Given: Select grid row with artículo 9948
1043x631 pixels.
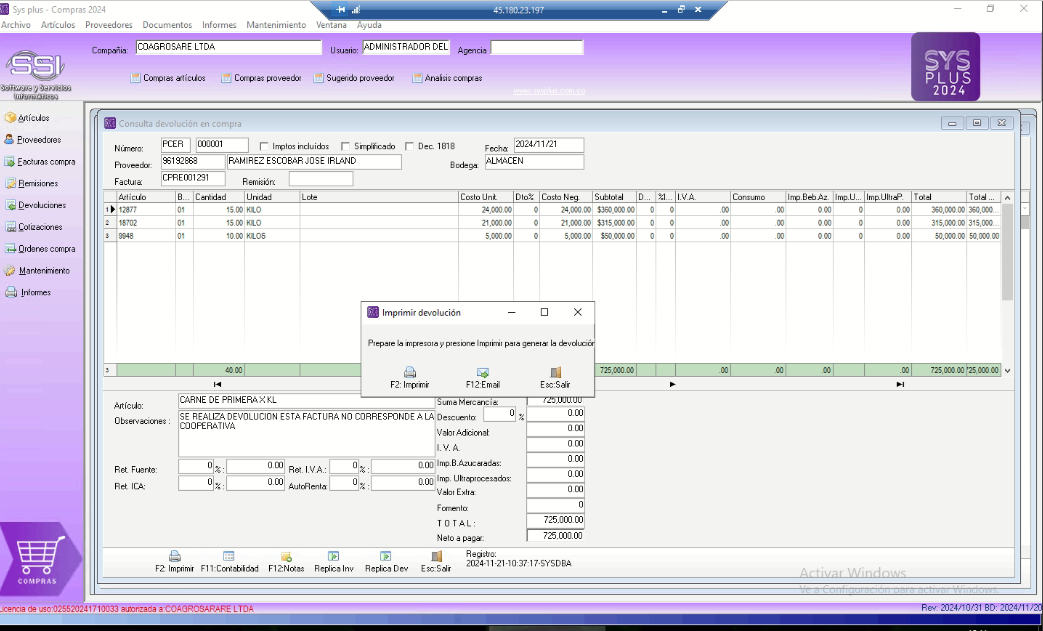Looking at the screenshot, I should pos(552,236).
